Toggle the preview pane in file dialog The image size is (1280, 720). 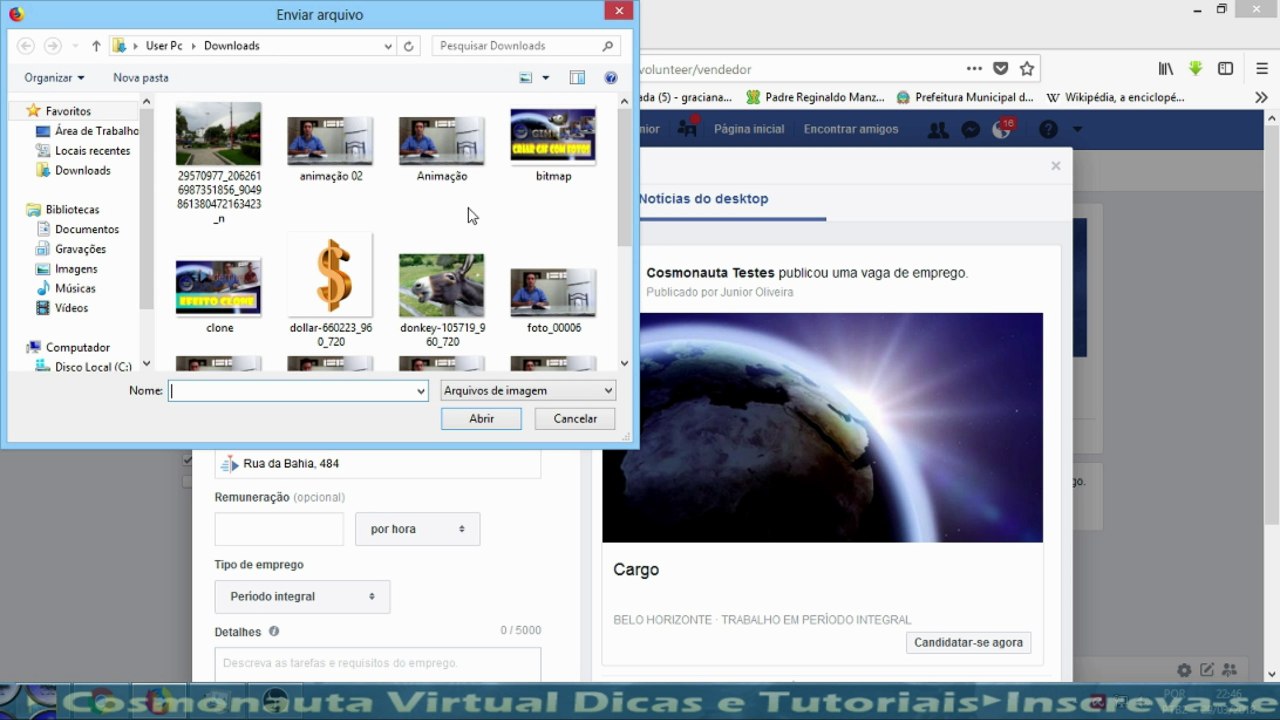click(x=577, y=78)
